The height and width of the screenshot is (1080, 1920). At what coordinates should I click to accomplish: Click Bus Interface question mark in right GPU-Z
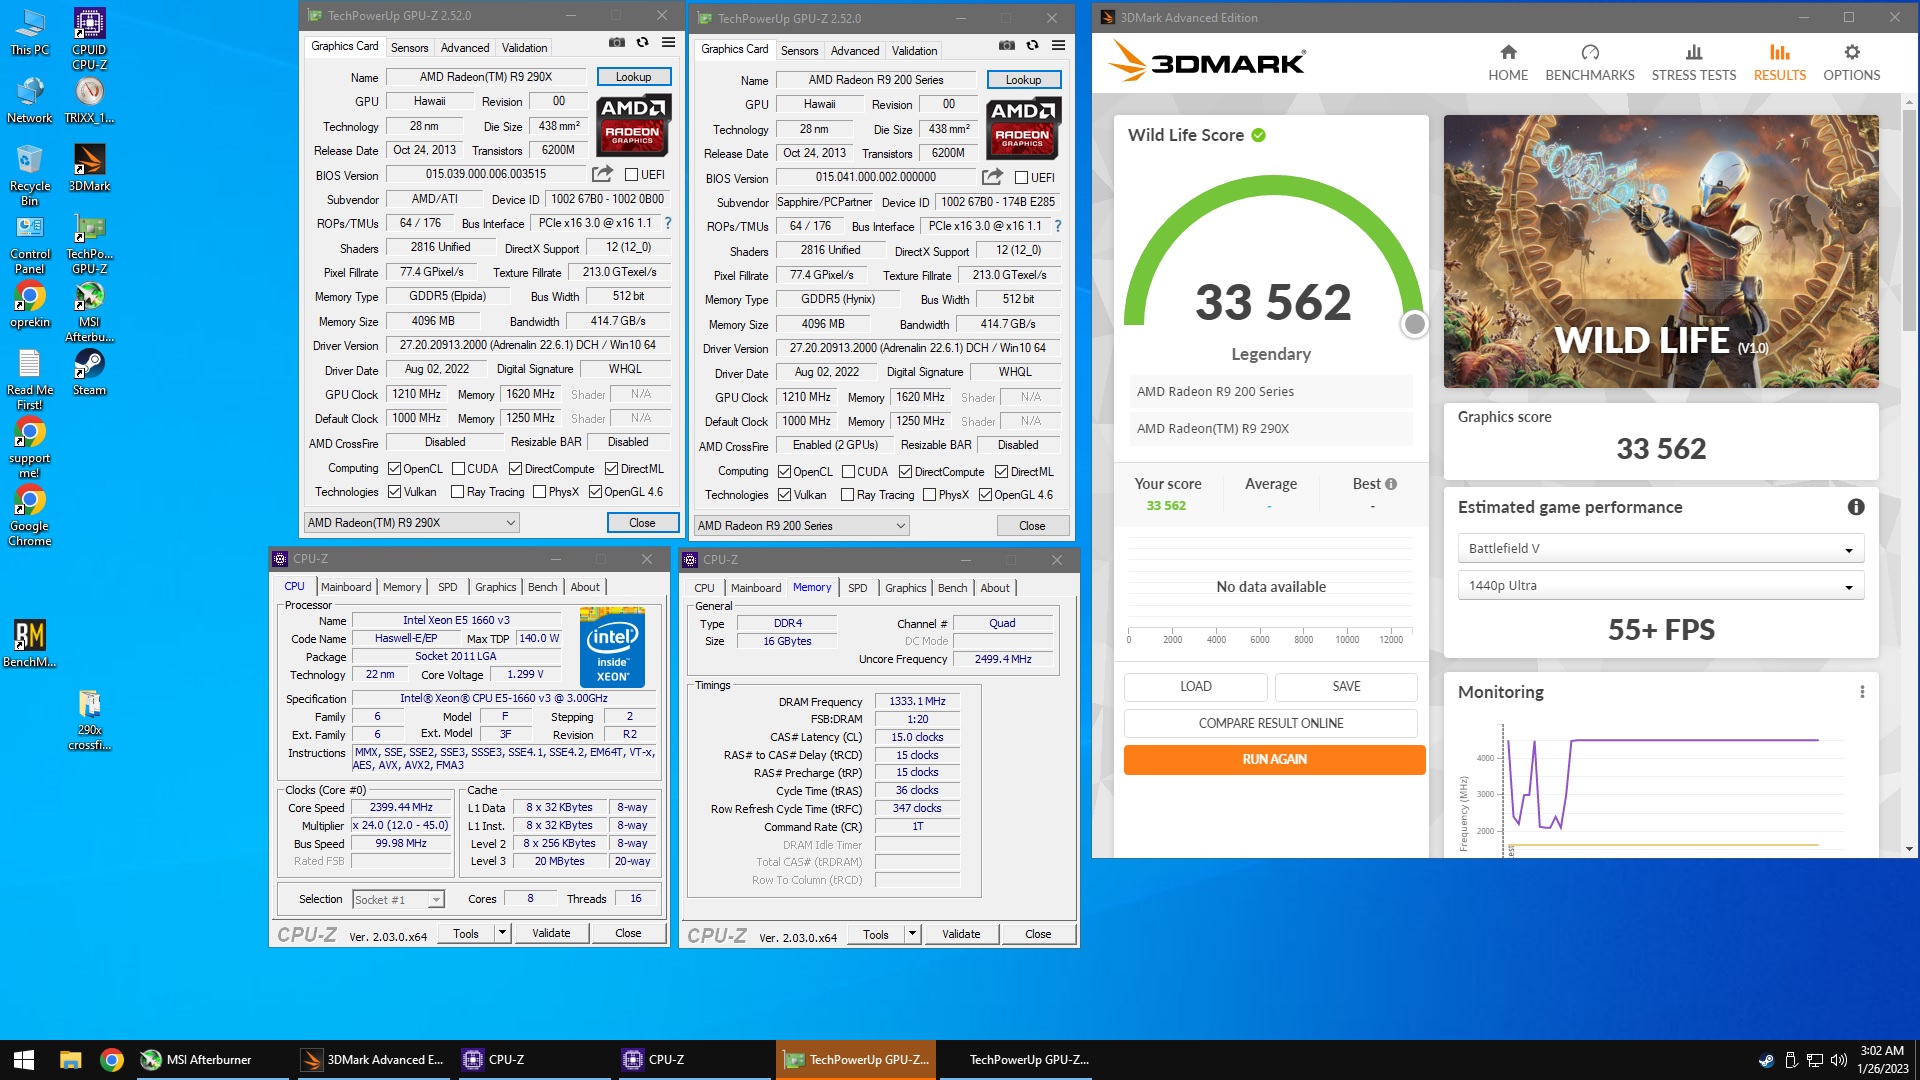coord(1058,226)
